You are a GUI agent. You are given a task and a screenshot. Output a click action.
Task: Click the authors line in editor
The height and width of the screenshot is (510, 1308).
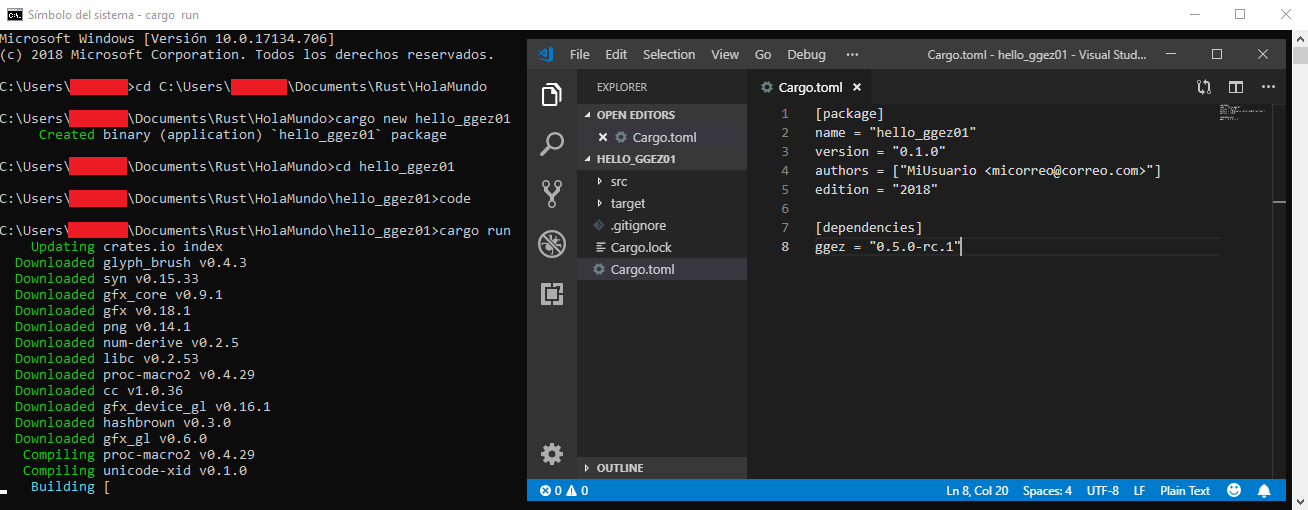[988, 170]
